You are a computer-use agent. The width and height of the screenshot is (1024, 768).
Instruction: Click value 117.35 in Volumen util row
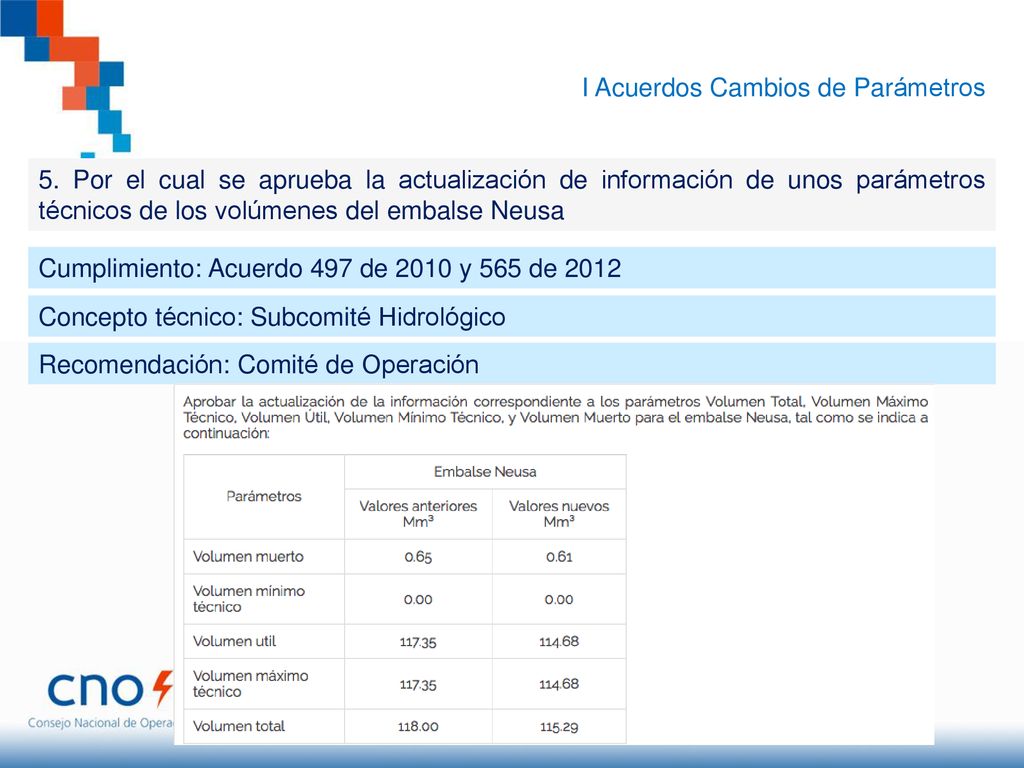click(418, 642)
